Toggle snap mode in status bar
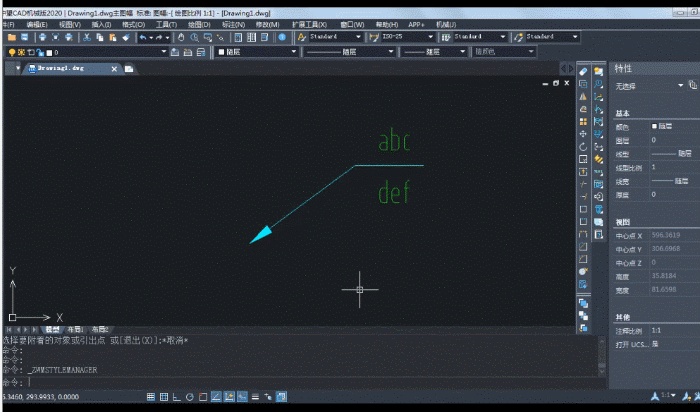 pyautogui.click(x=151, y=397)
